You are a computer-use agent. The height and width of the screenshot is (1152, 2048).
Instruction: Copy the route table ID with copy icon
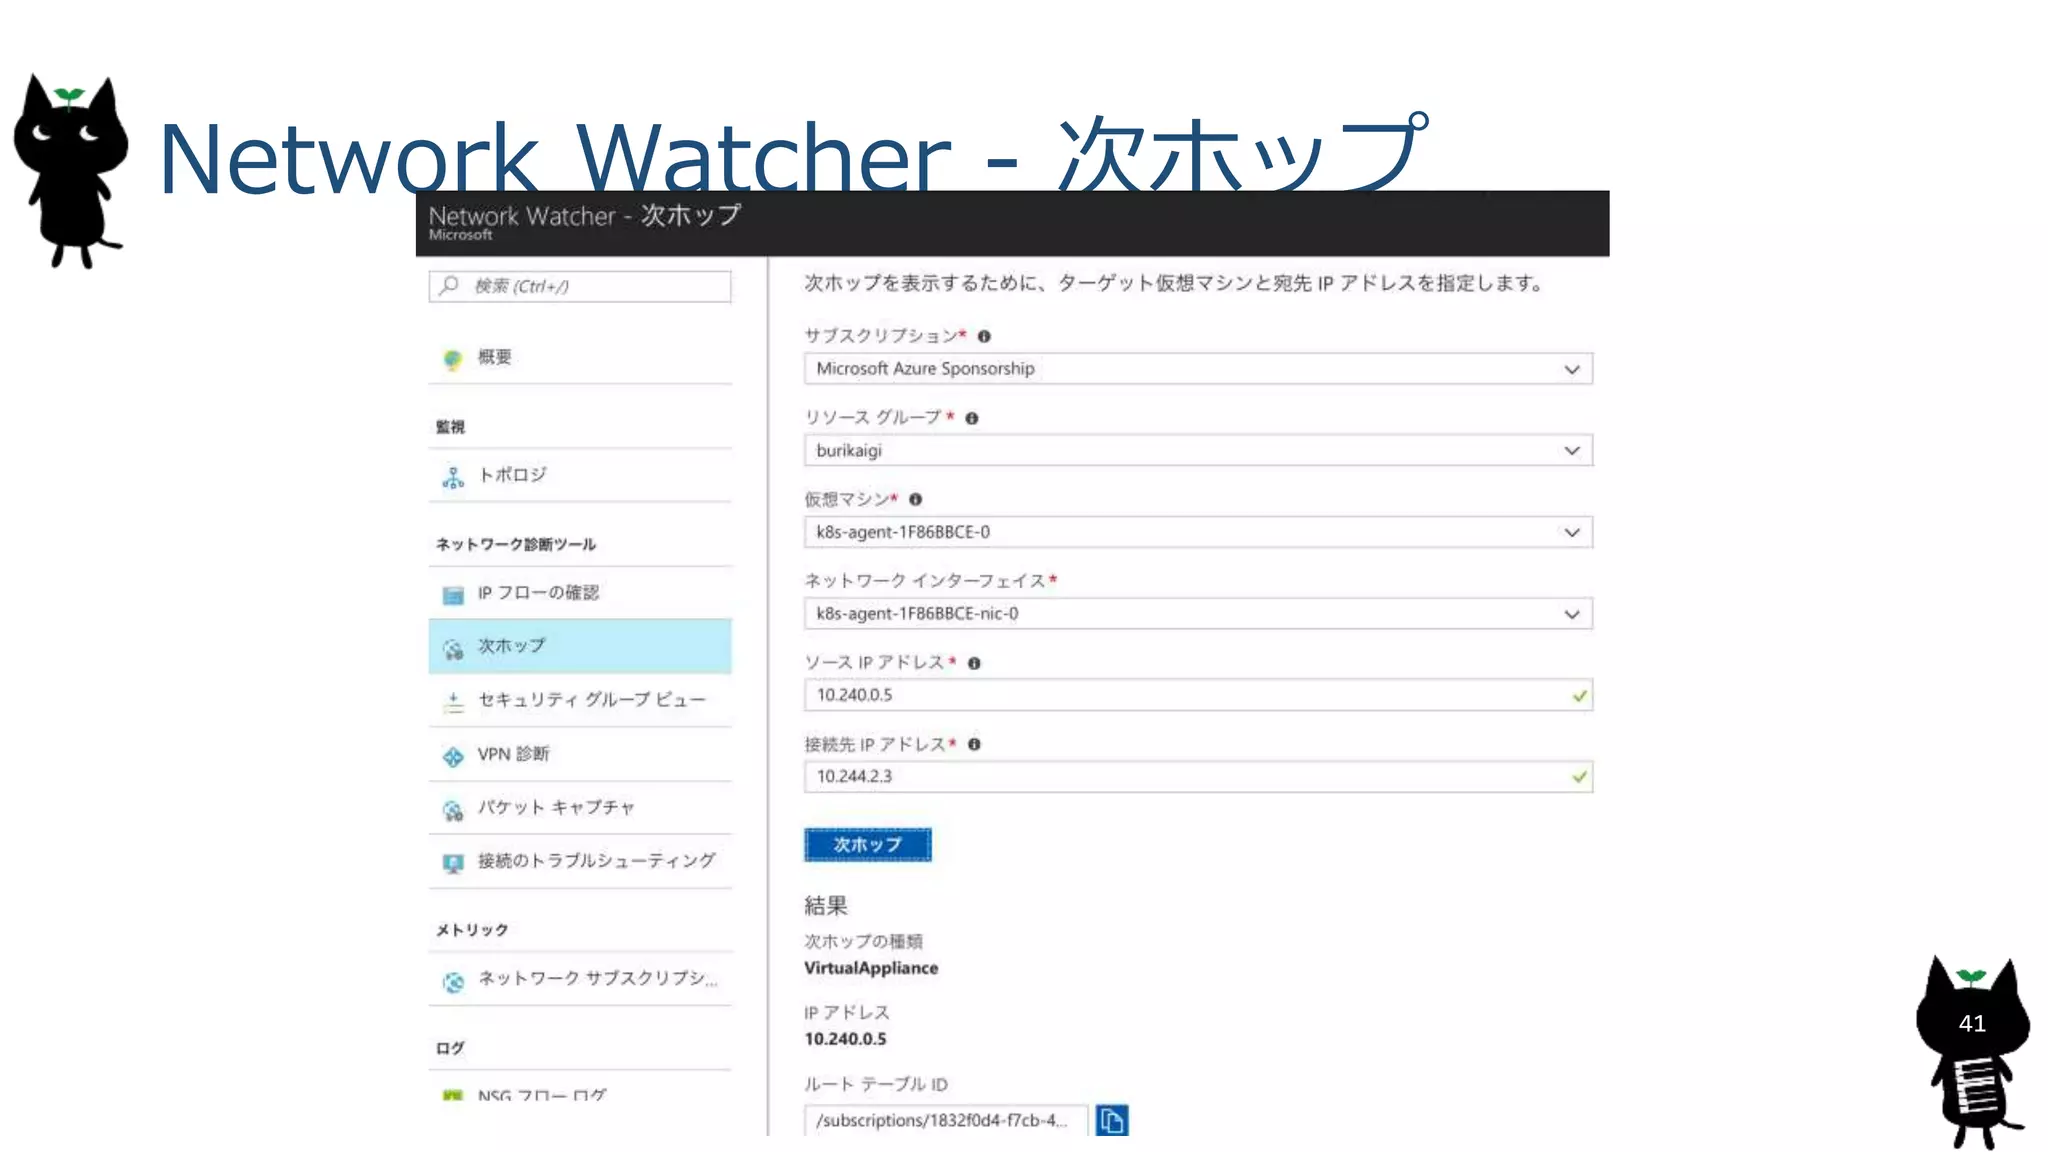(x=1112, y=1120)
